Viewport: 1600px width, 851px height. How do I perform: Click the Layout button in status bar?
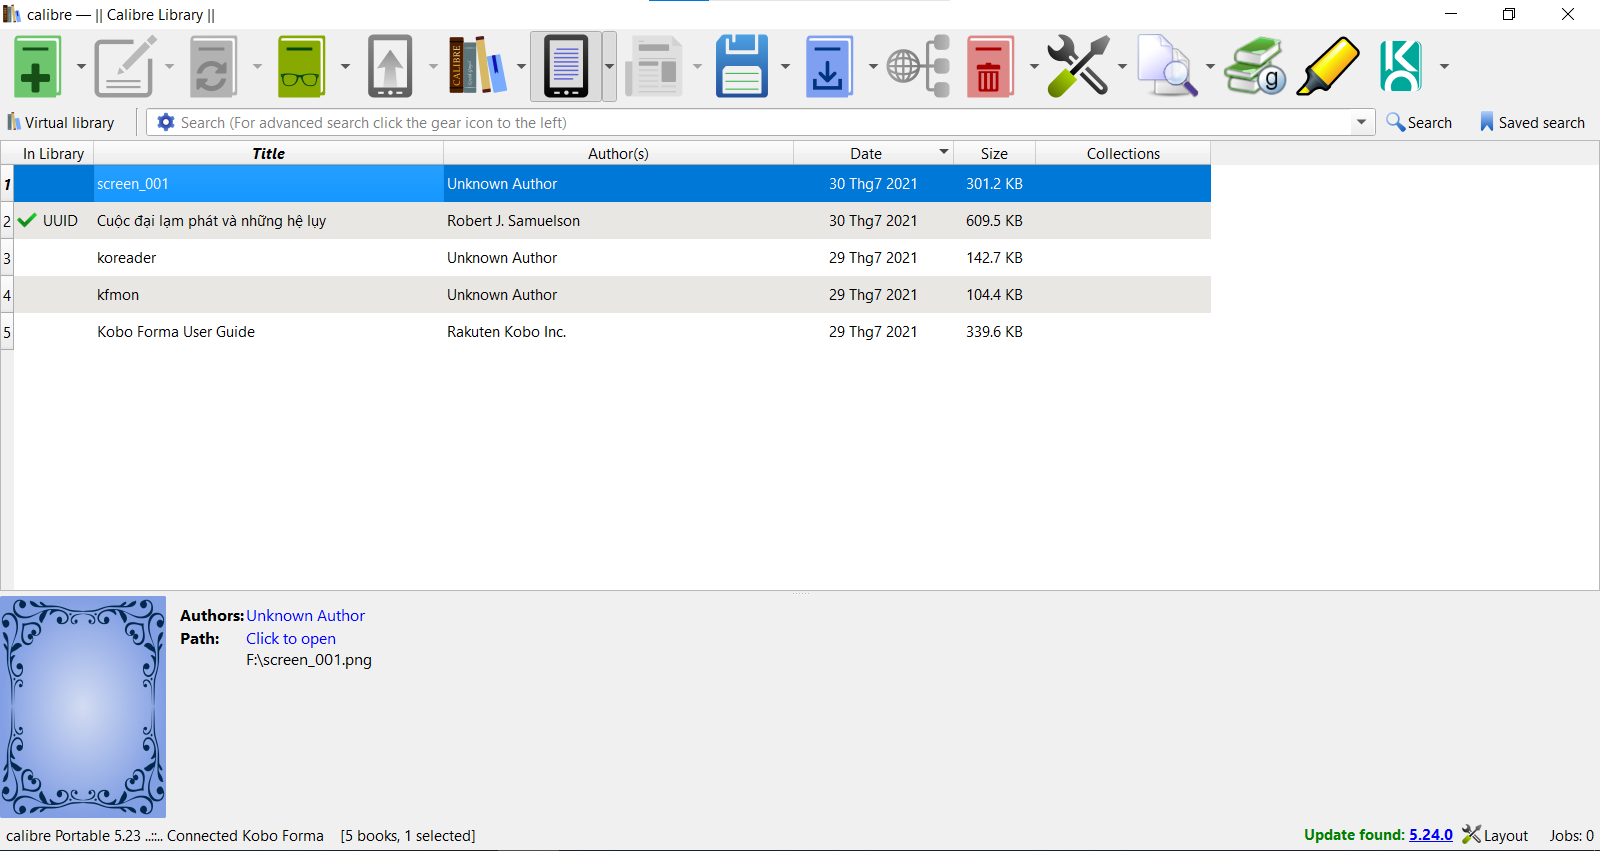(1495, 835)
